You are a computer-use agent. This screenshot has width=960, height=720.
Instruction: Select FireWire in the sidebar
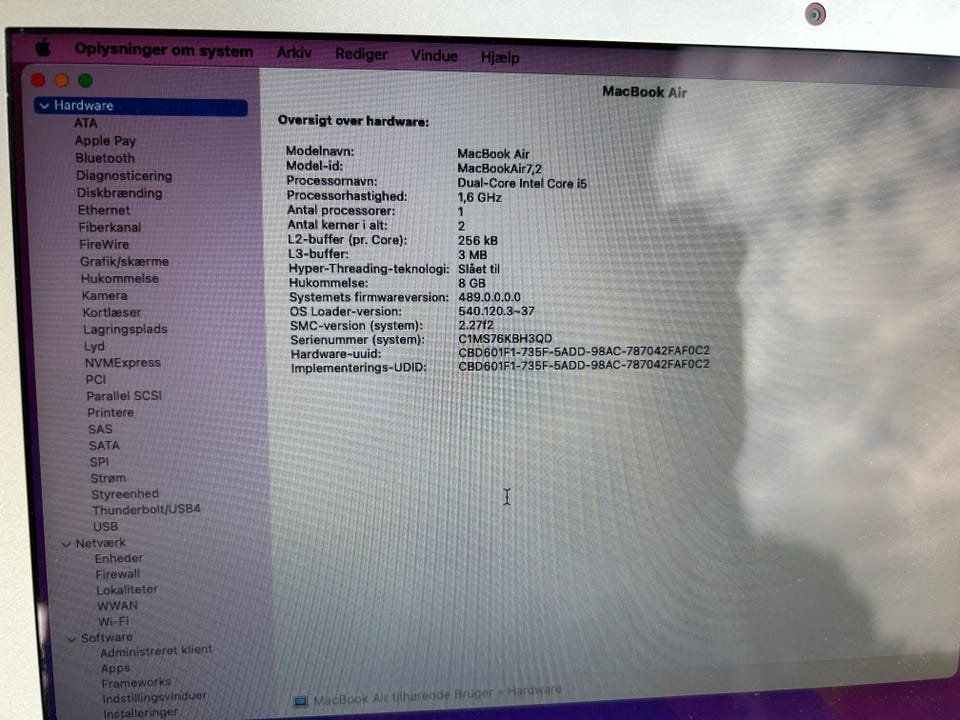[103, 244]
